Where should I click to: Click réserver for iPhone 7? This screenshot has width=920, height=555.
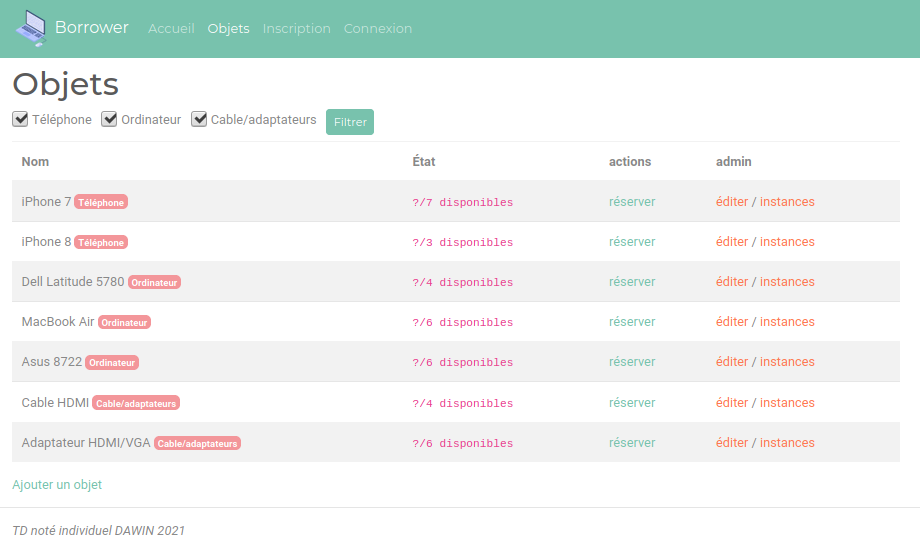tap(632, 202)
